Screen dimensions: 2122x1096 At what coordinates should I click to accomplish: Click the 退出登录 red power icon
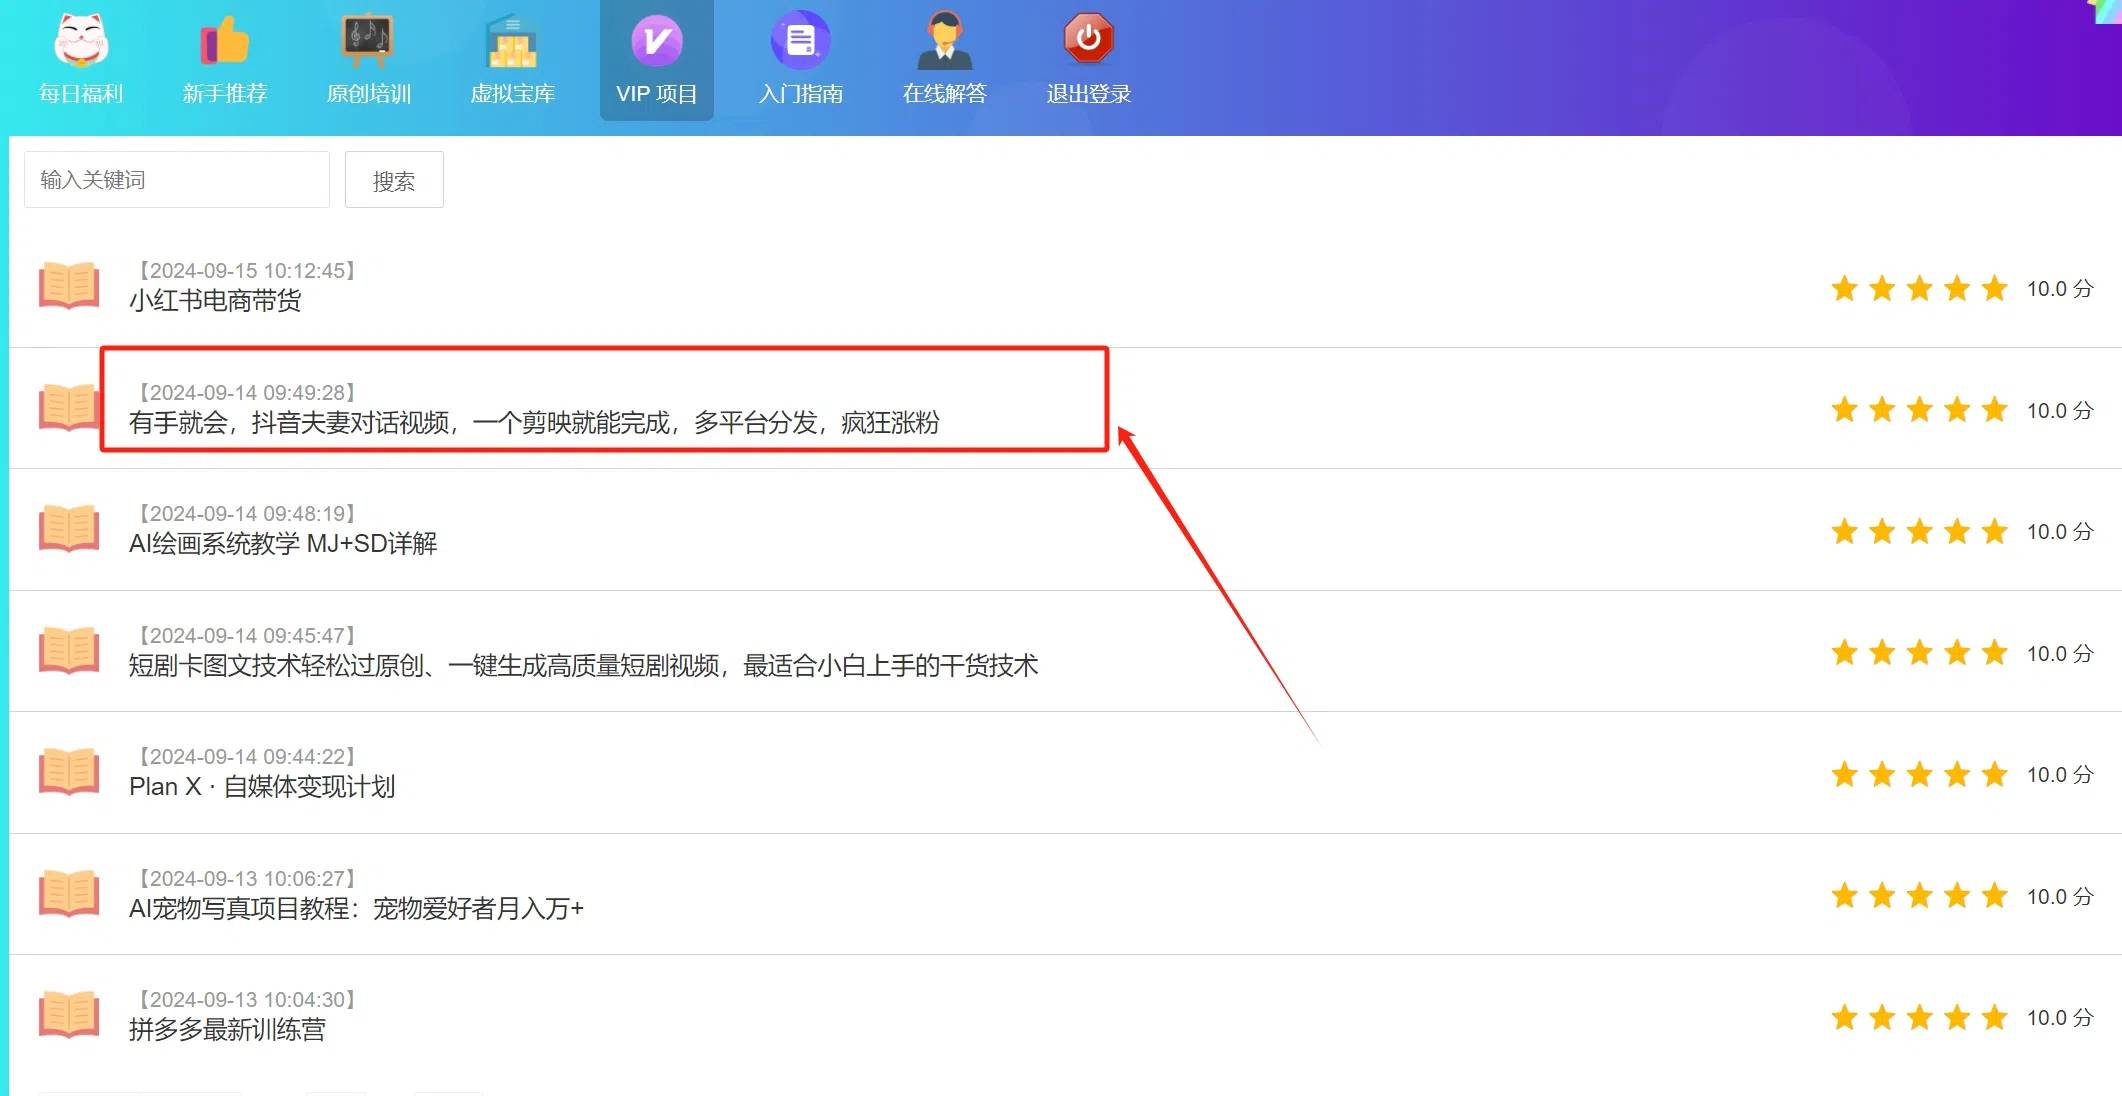tap(1088, 40)
